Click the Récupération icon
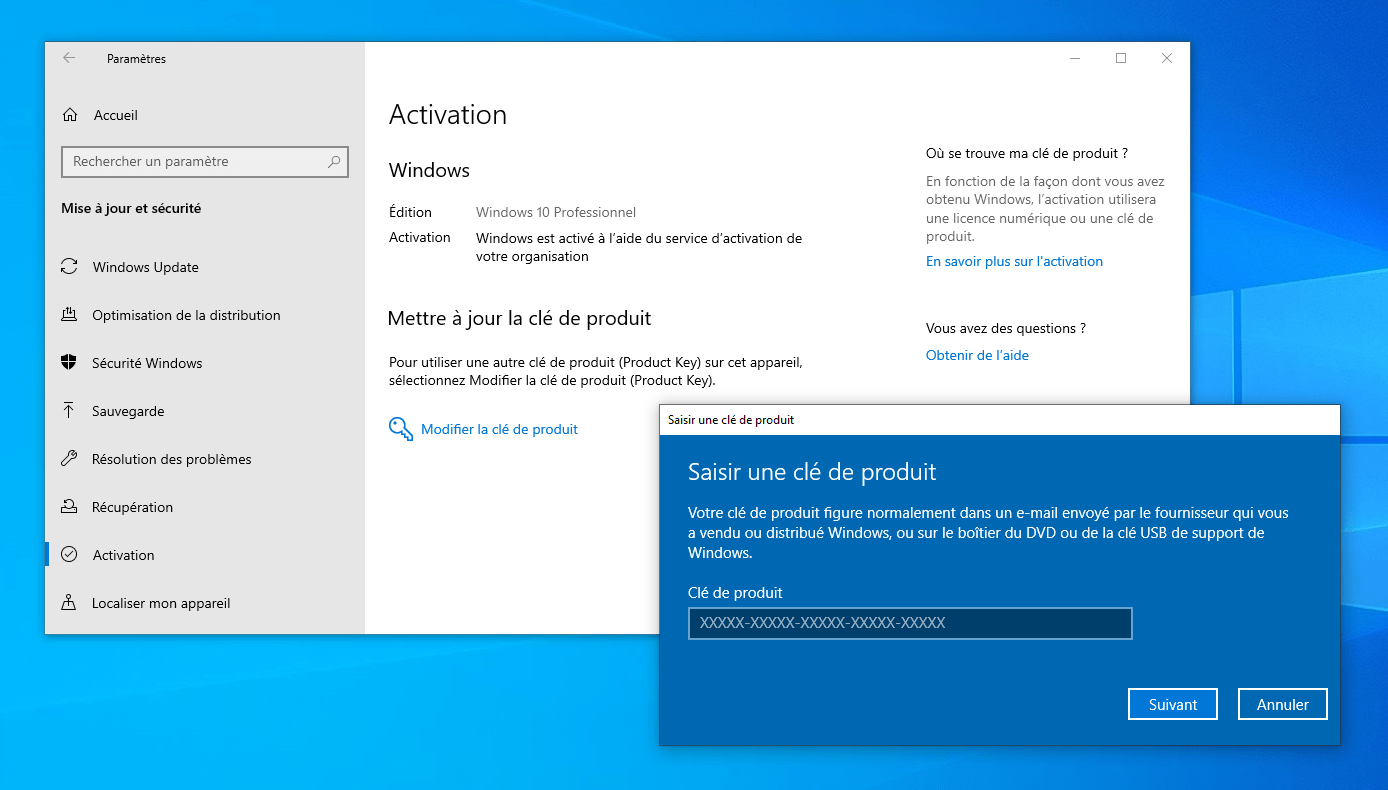This screenshot has width=1388, height=790. tap(69, 507)
